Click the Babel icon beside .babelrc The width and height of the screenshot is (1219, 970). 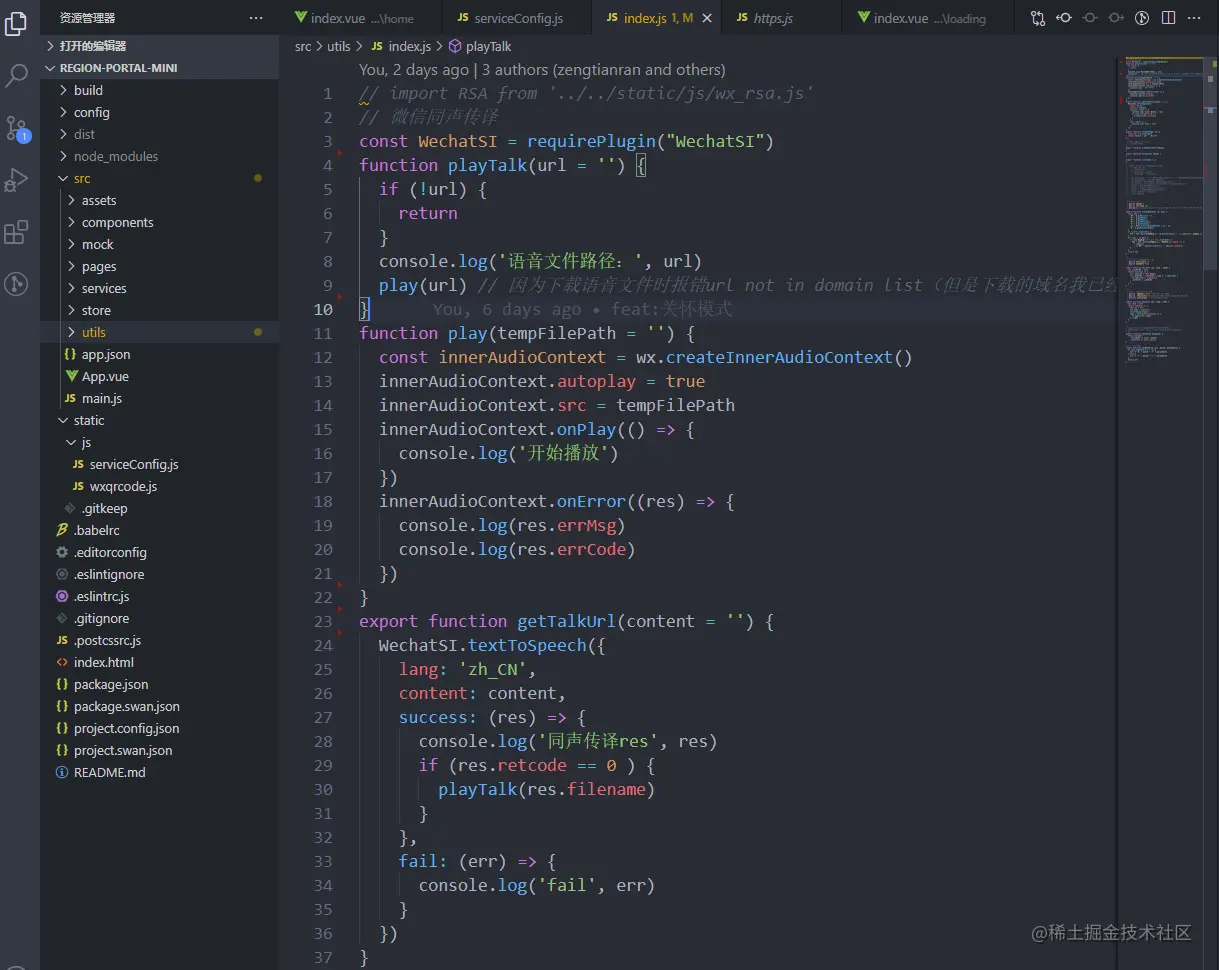[x=62, y=530]
